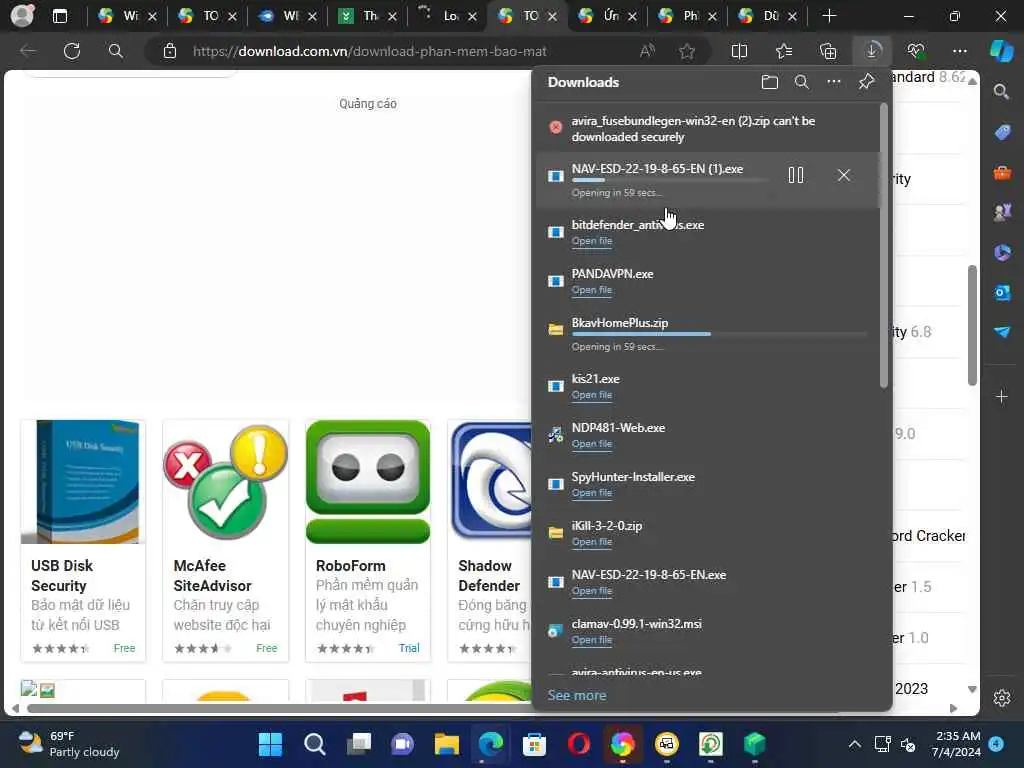
Task: Open sidebar Shopping tag icon
Action: [x=1002, y=132]
